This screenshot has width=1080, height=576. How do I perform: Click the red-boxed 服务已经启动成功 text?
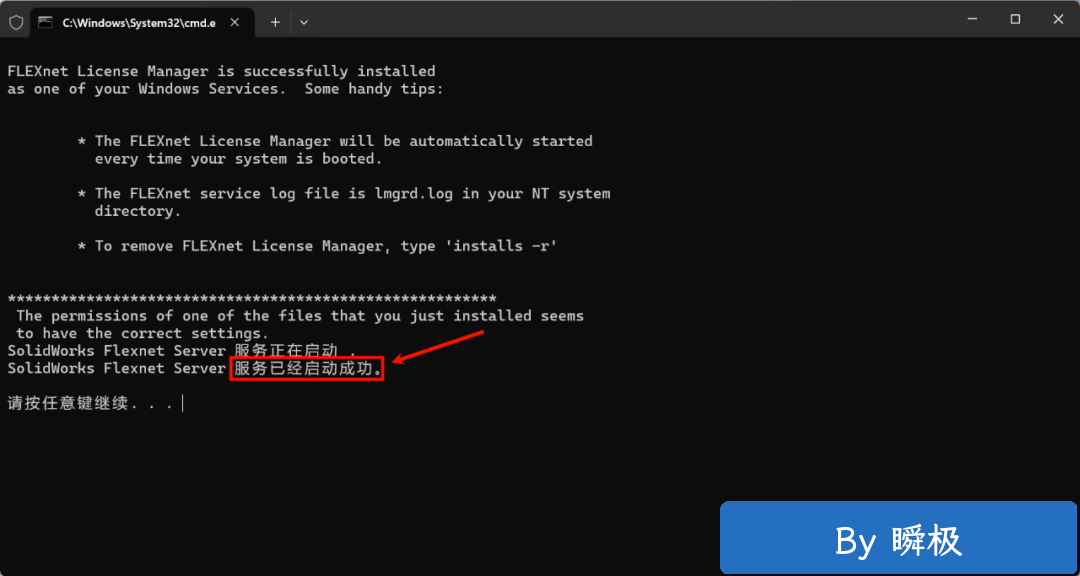click(307, 369)
